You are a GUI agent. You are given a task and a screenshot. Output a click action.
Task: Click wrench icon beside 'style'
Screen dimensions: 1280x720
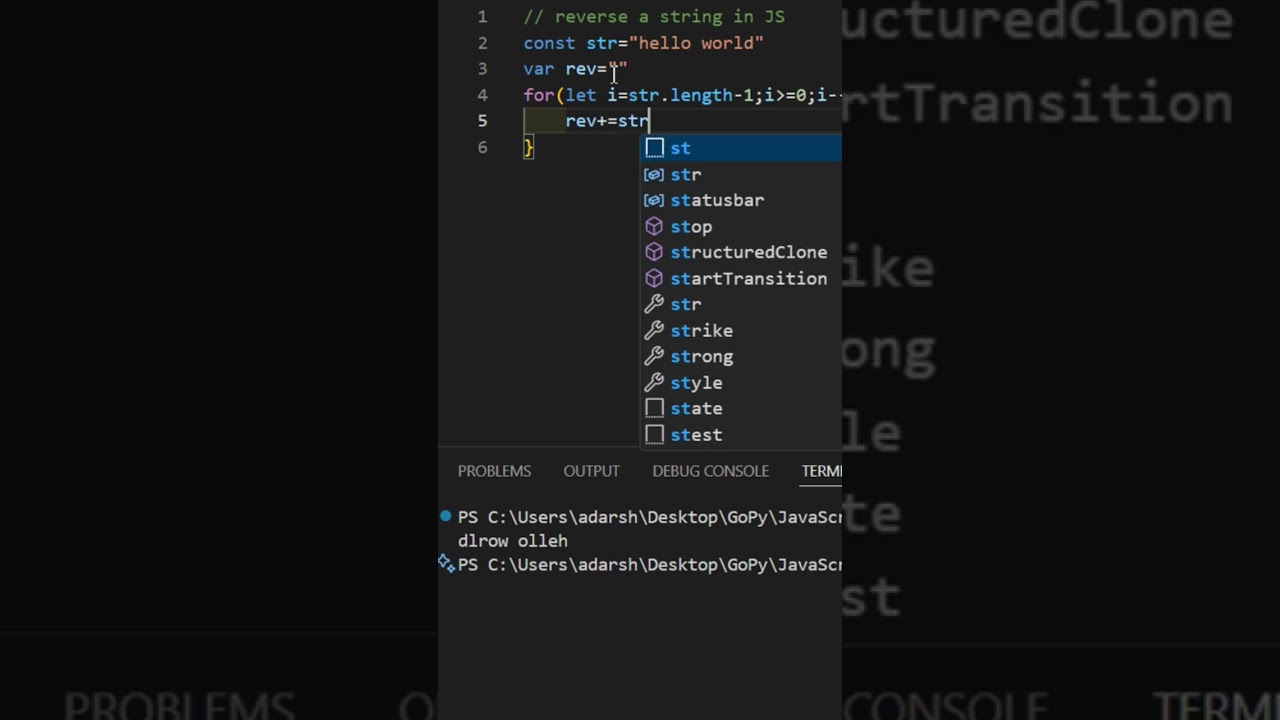pyautogui.click(x=654, y=382)
